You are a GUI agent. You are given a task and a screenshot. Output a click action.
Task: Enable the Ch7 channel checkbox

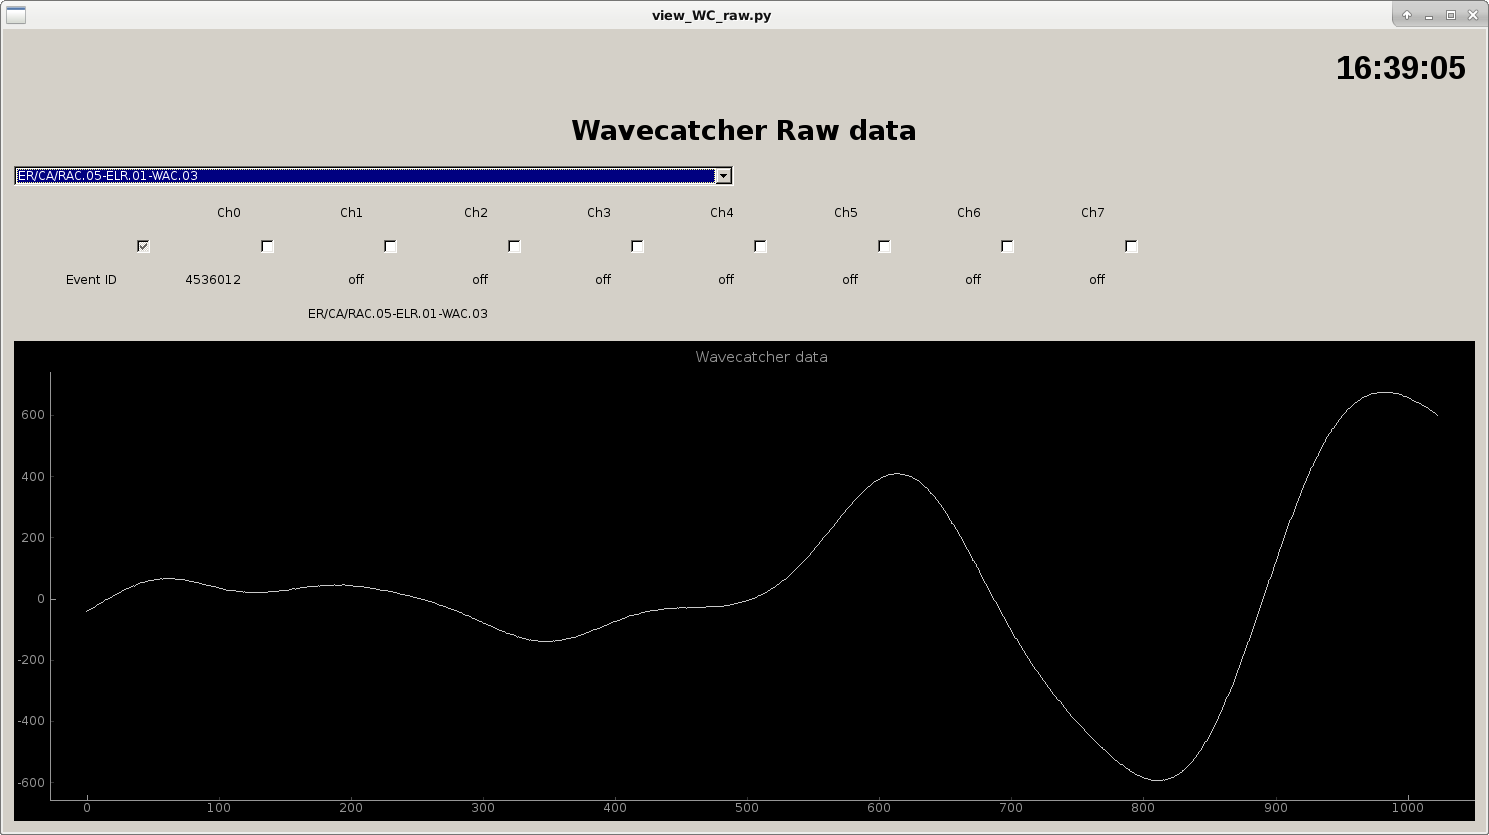tap(1130, 245)
